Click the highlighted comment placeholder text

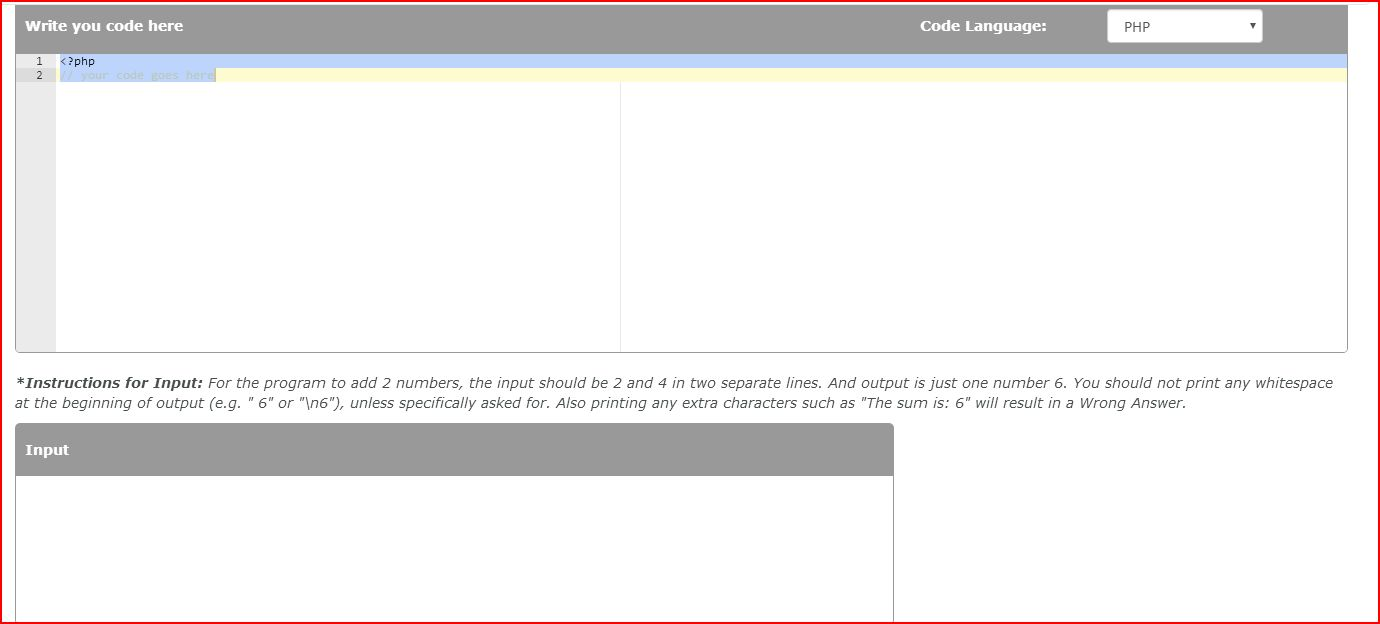point(135,75)
